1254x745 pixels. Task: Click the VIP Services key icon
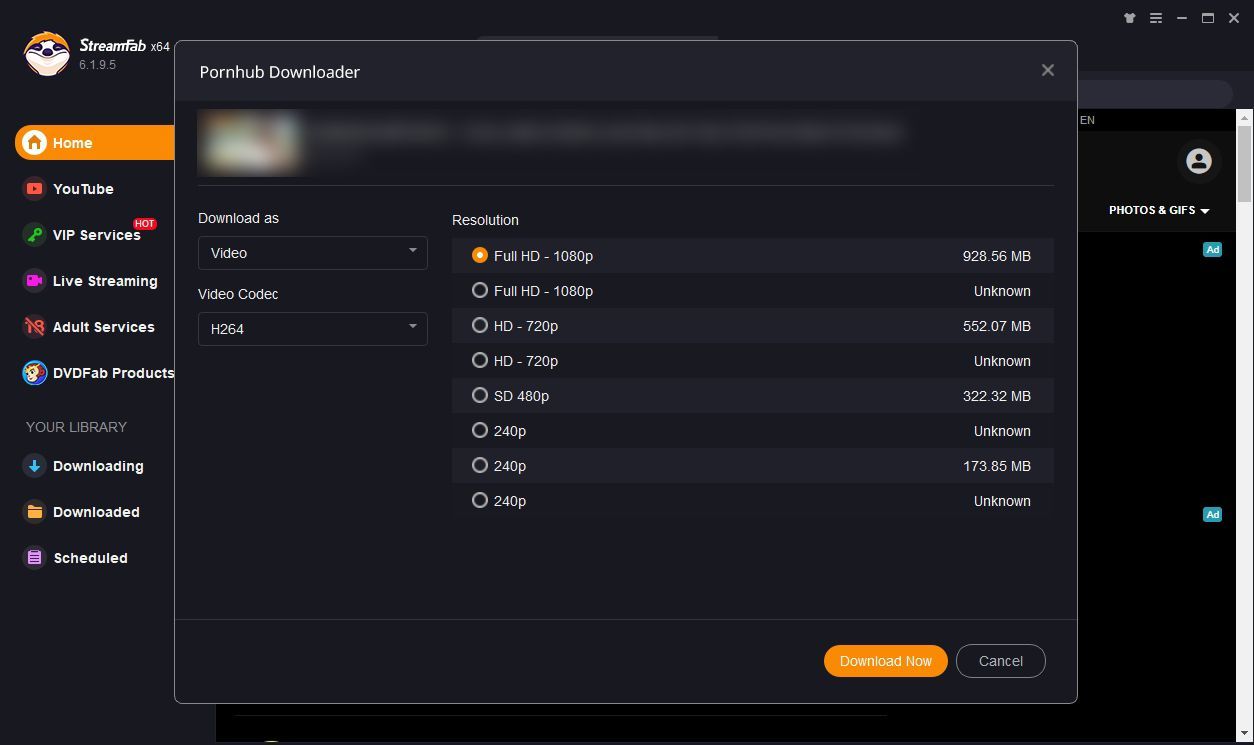(35, 235)
